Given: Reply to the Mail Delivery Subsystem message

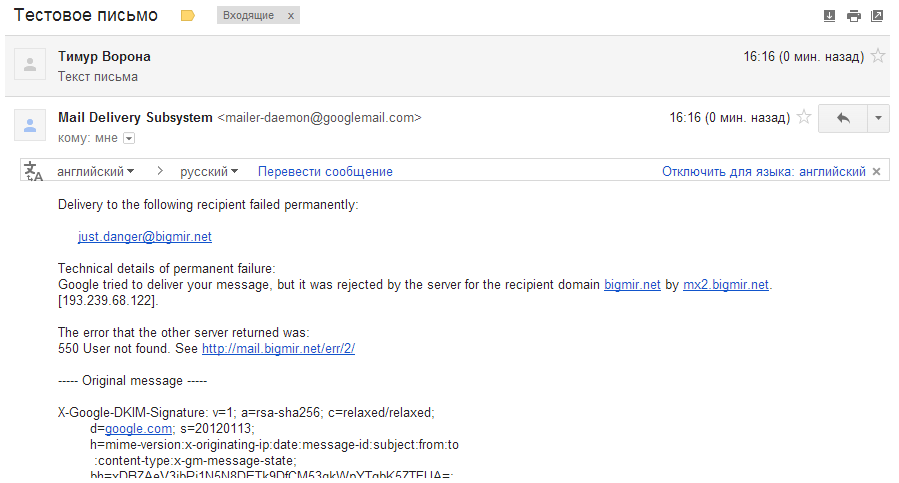Looking at the screenshot, I should coord(842,118).
